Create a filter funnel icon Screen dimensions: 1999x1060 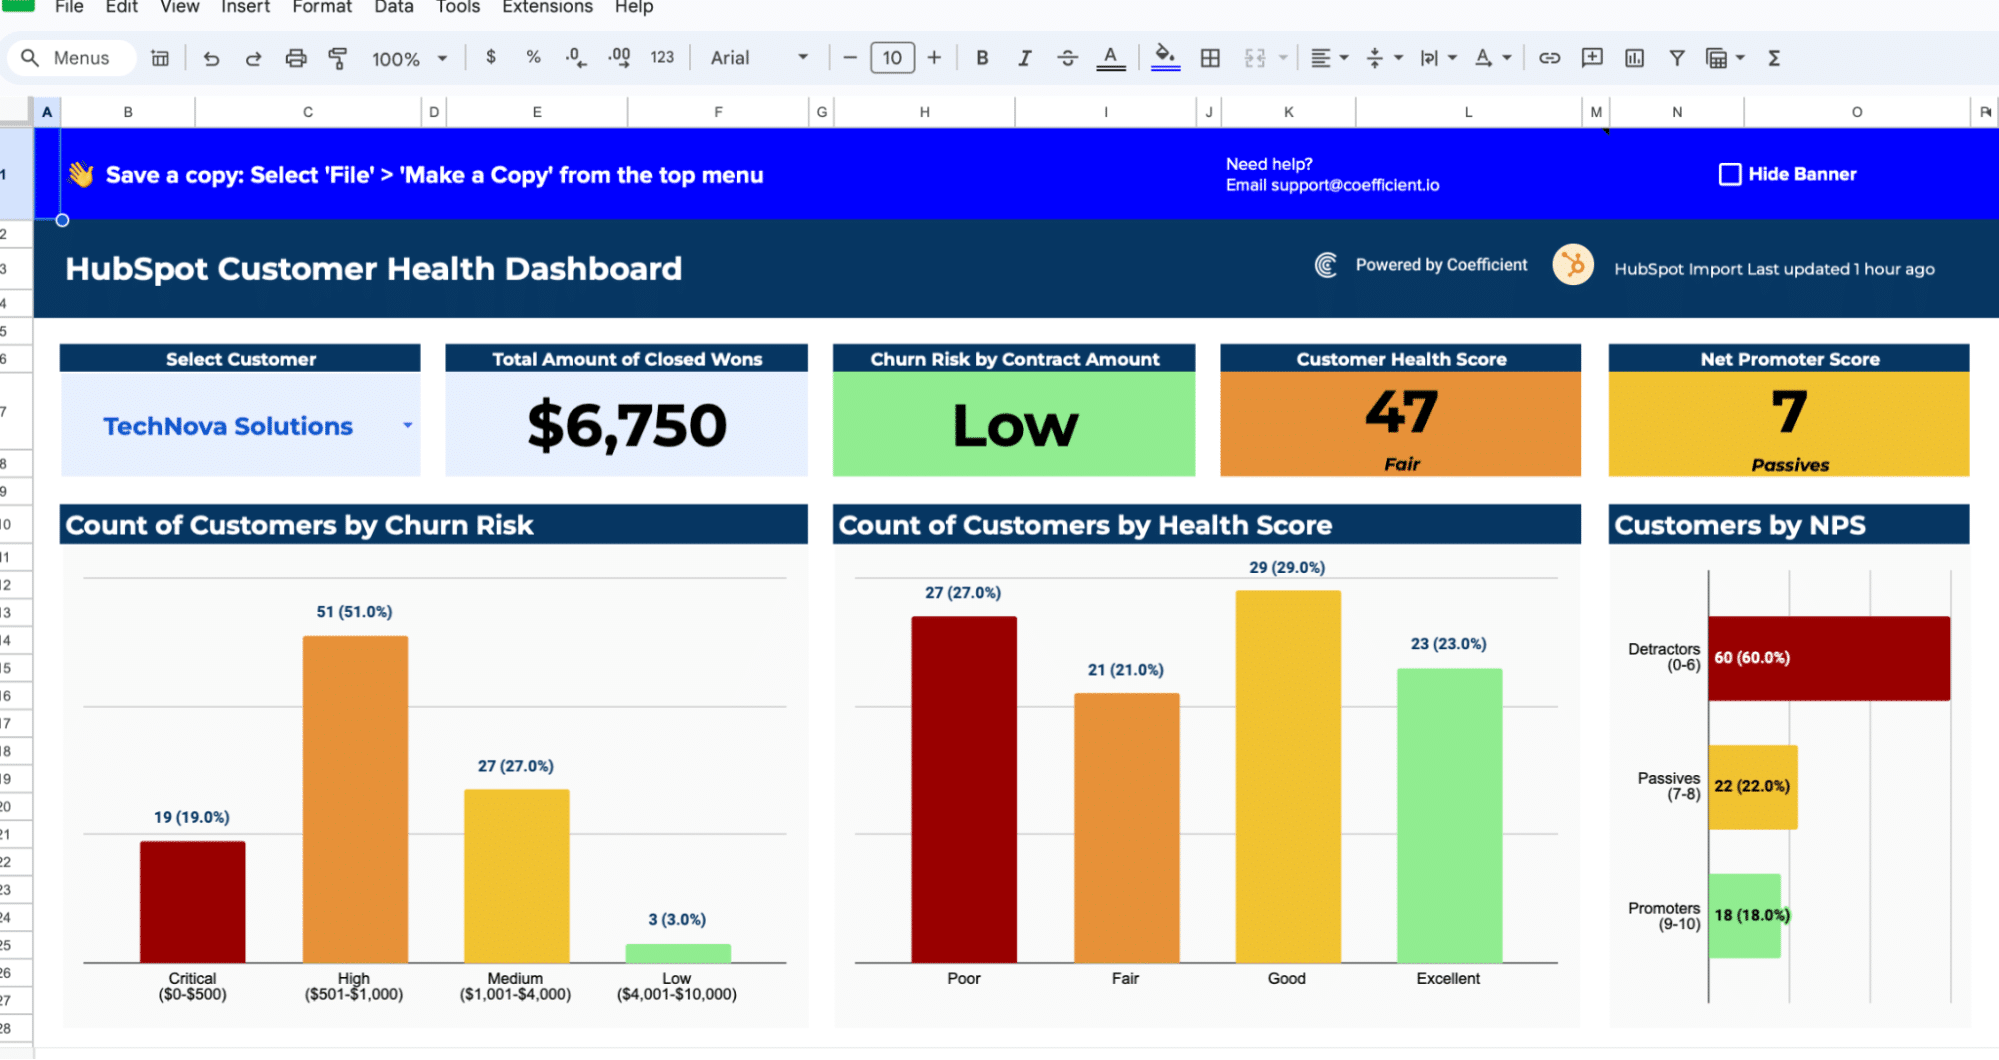click(x=1677, y=58)
